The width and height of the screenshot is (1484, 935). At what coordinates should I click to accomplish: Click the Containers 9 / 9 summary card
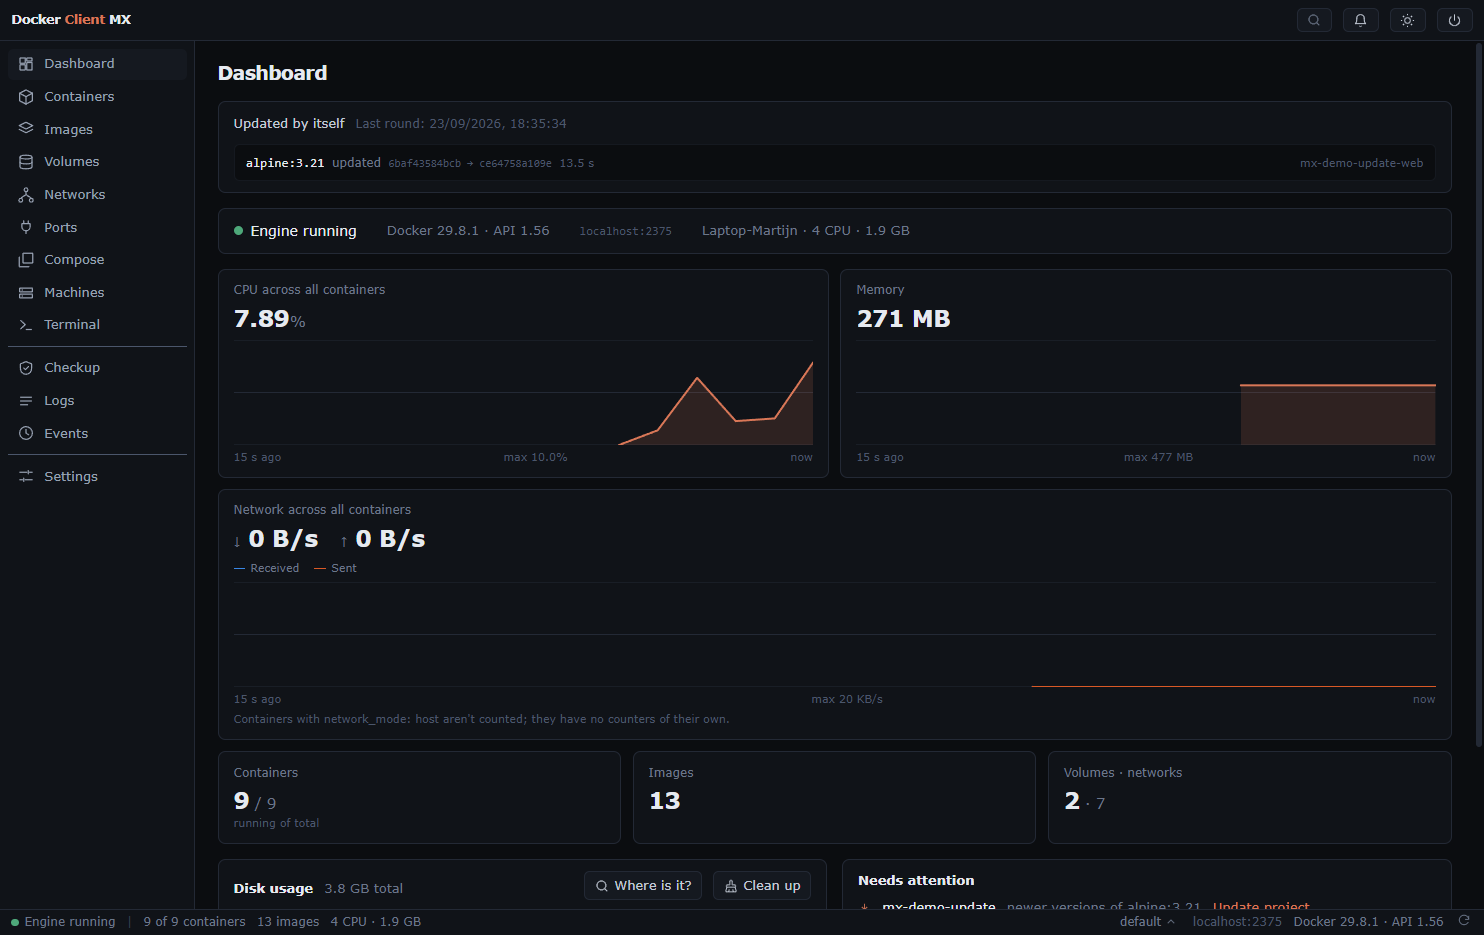[x=419, y=797]
